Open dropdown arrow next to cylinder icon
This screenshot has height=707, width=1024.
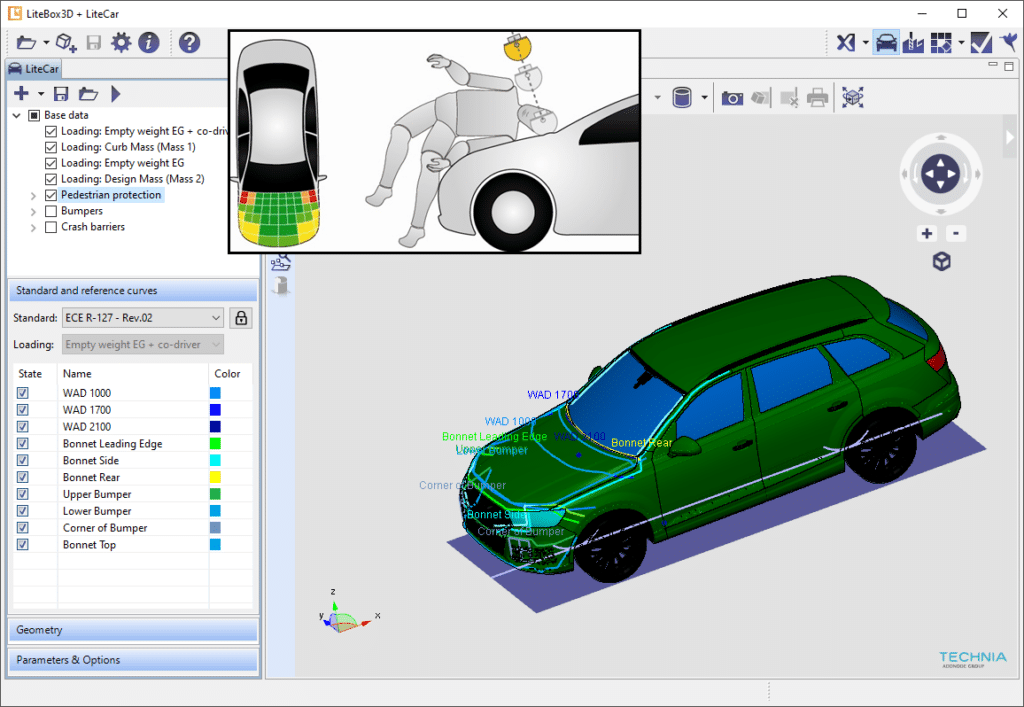tap(704, 98)
